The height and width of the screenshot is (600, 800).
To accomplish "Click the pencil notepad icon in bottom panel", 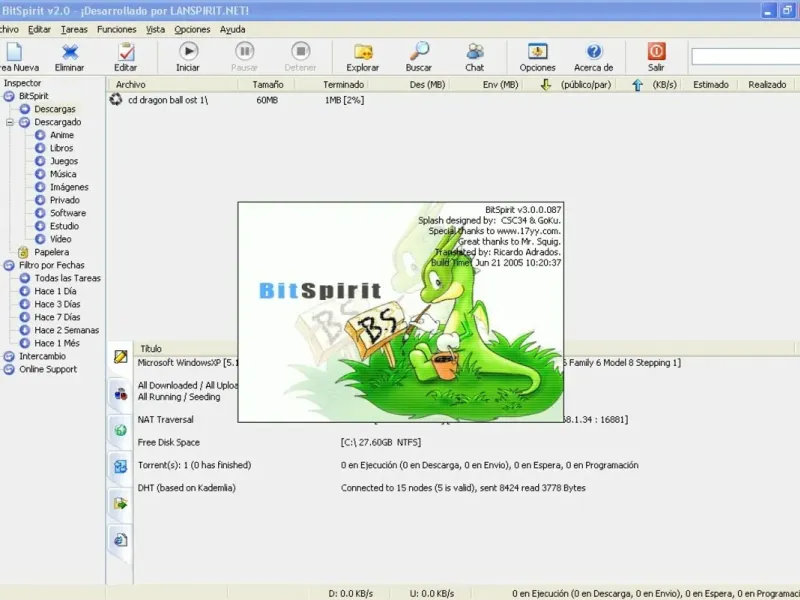I will 120,357.
